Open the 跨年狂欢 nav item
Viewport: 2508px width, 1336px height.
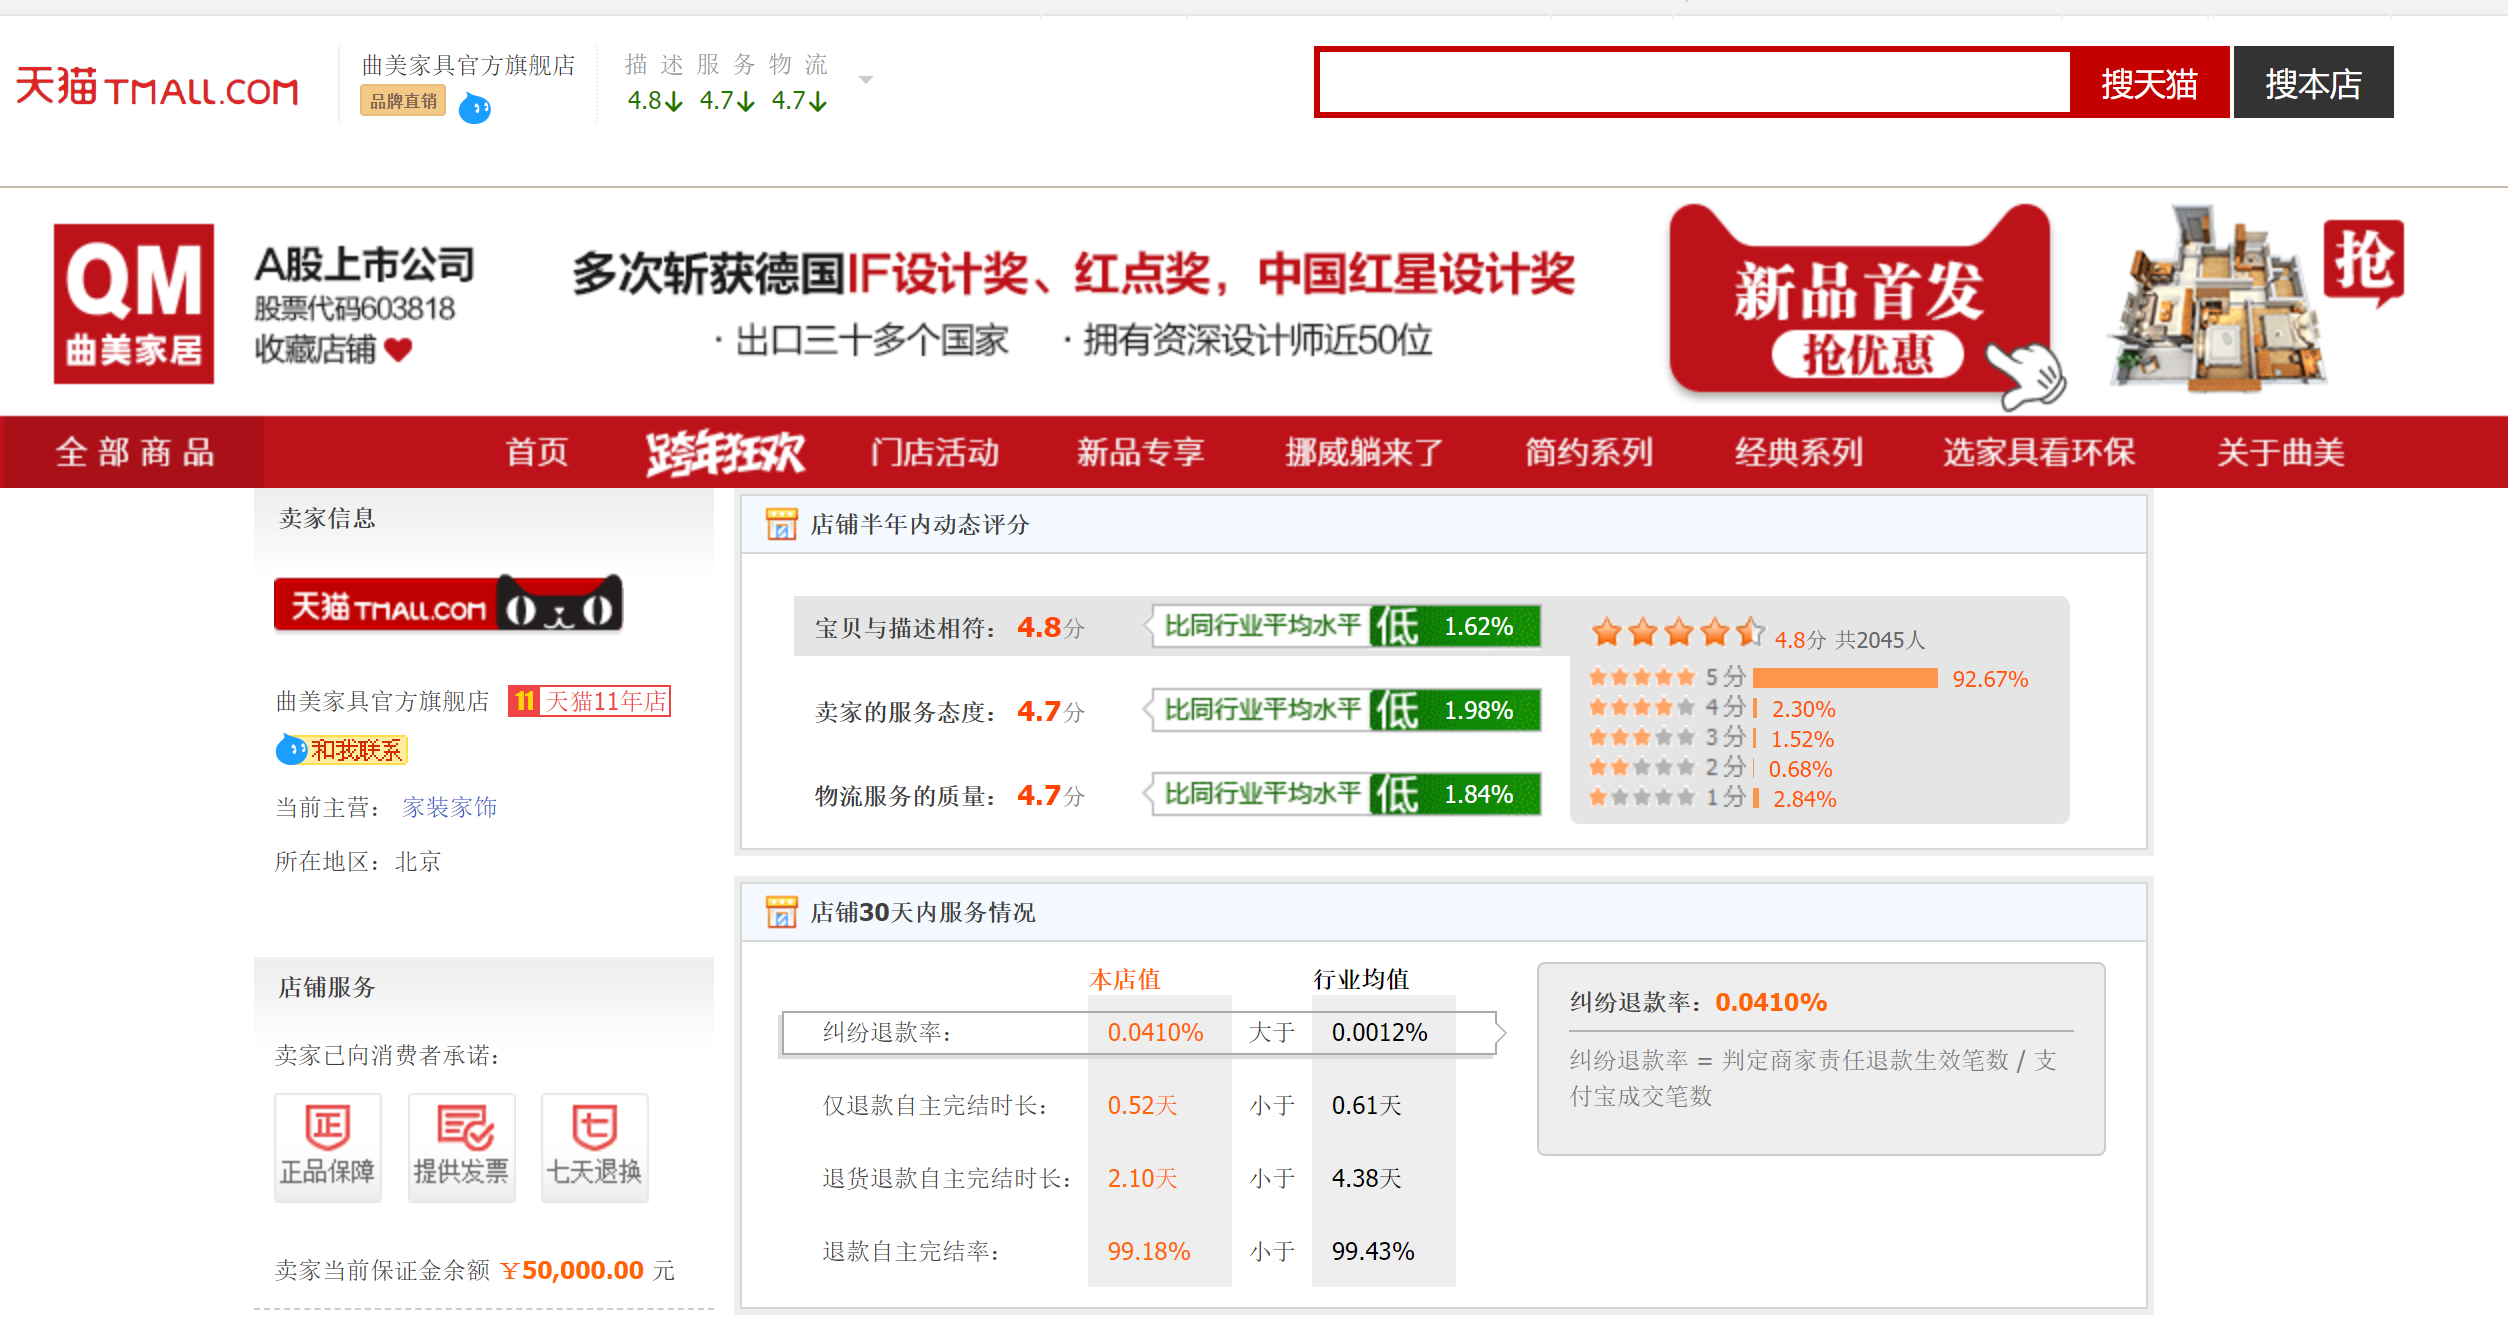[x=725, y=452]
